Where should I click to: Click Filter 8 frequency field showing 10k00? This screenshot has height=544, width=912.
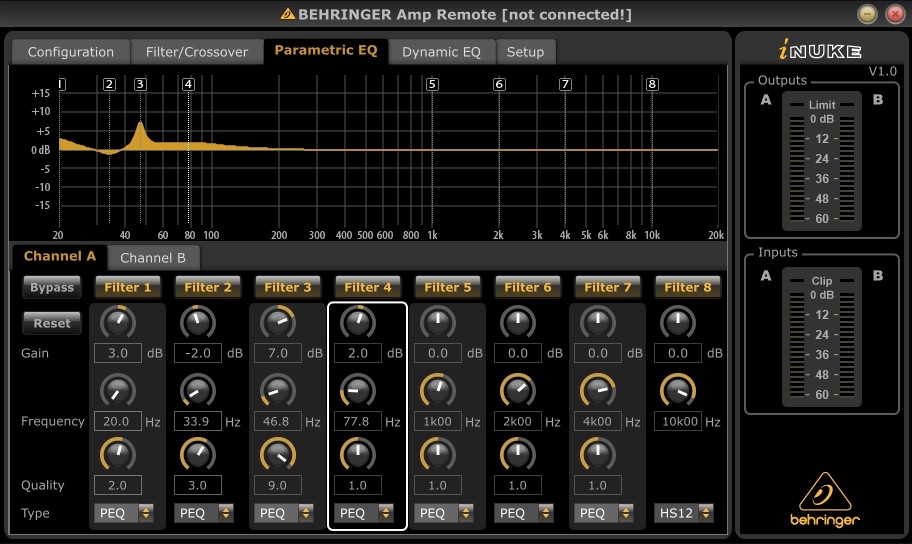[678, 421]
